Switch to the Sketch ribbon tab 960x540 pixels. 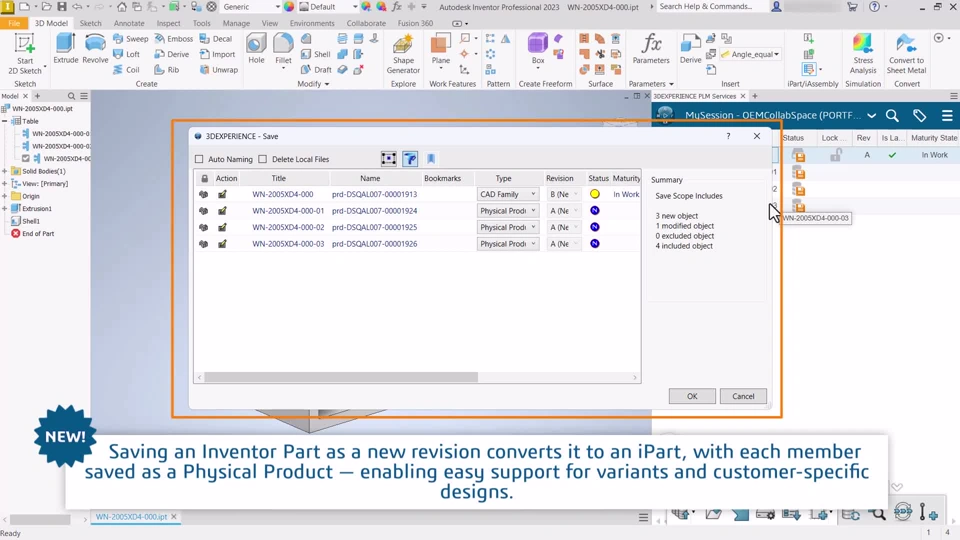pyautogui.click(x=90, y=23)
